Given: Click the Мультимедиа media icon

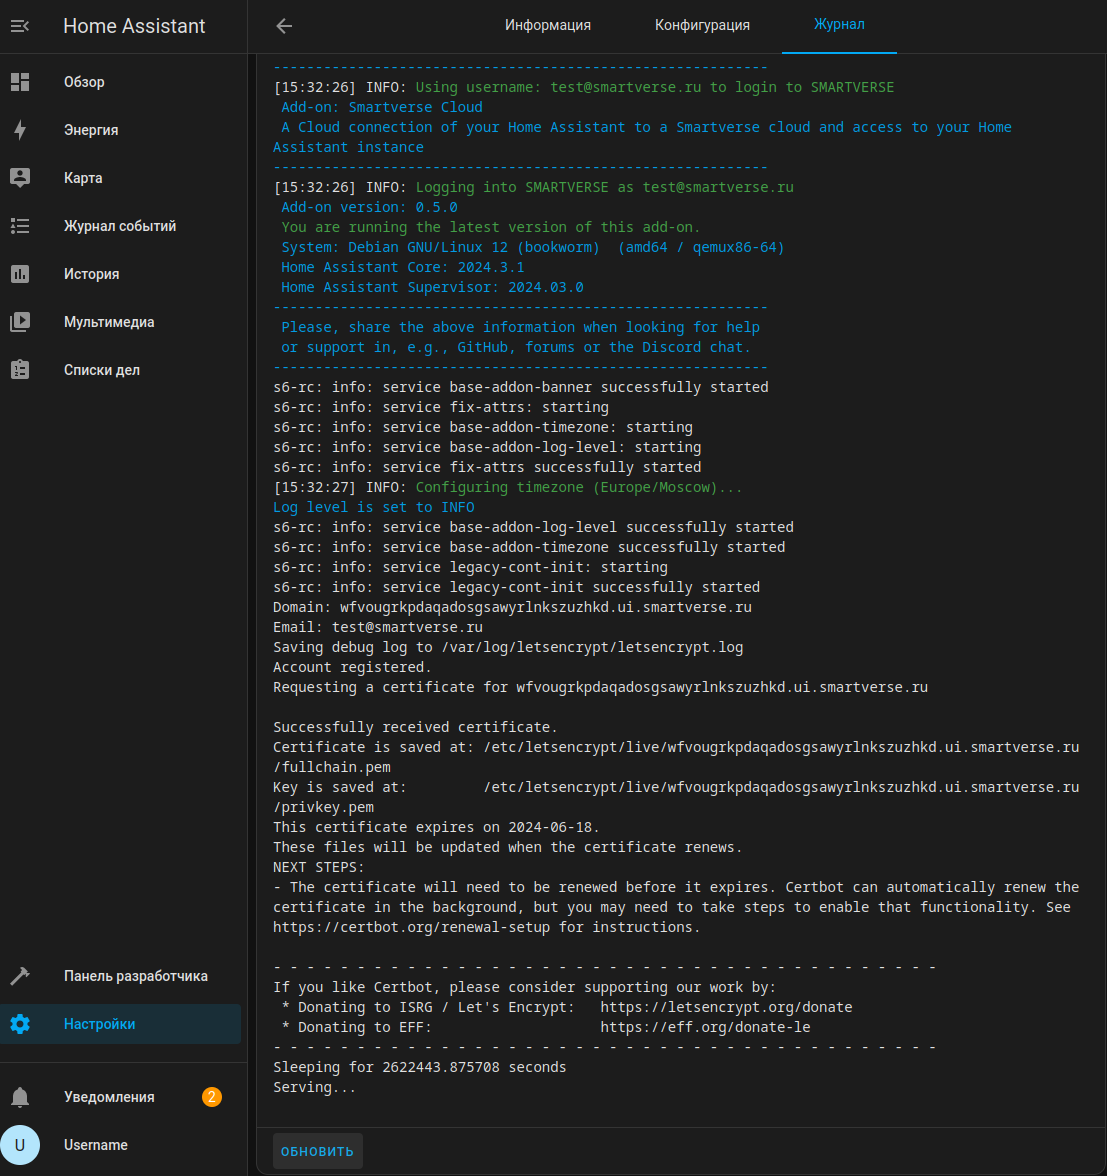Looking at the screenshot, I should tap(20, 322).
